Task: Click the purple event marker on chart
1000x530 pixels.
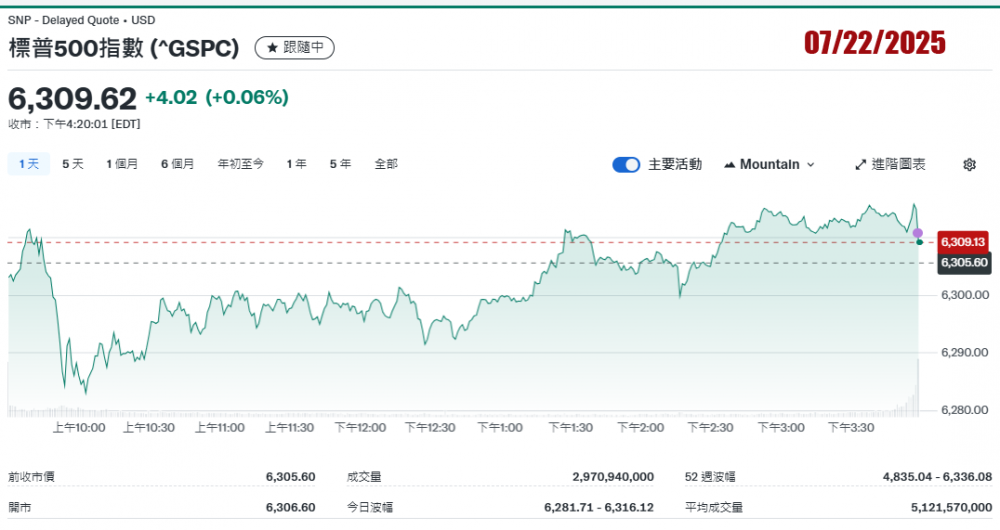Action: click(918, 233)
